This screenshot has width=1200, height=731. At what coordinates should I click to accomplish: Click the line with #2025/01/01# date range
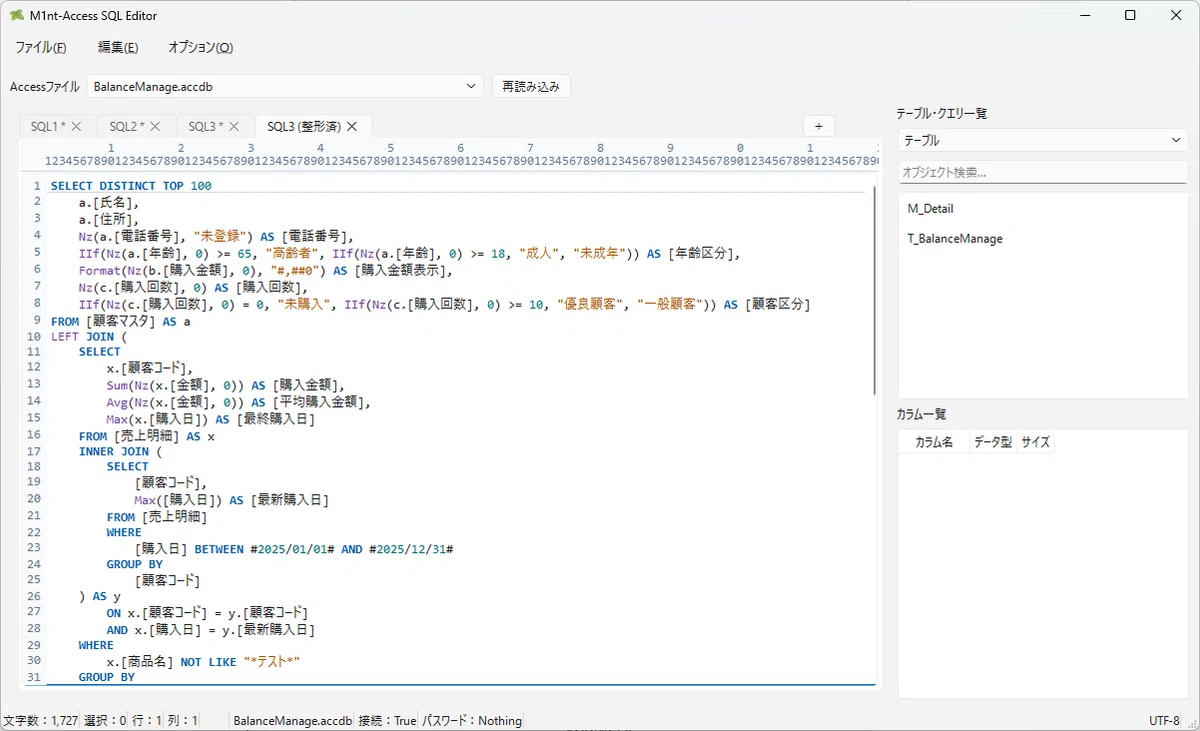coord(294,549)
